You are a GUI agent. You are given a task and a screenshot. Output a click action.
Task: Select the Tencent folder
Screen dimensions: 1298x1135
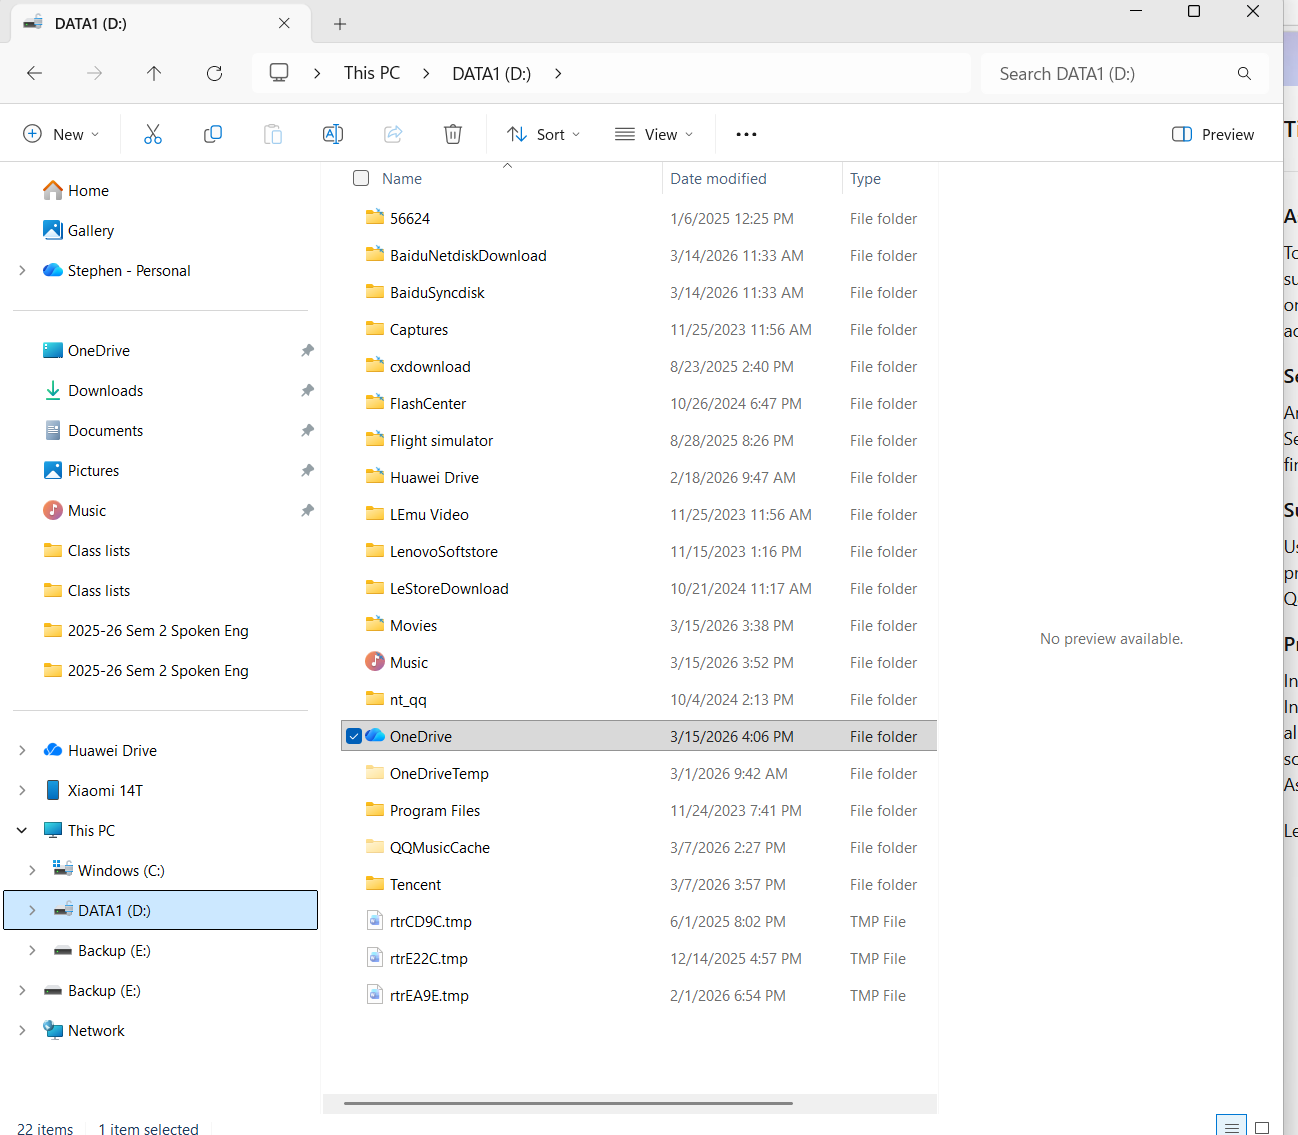[639, 884]
